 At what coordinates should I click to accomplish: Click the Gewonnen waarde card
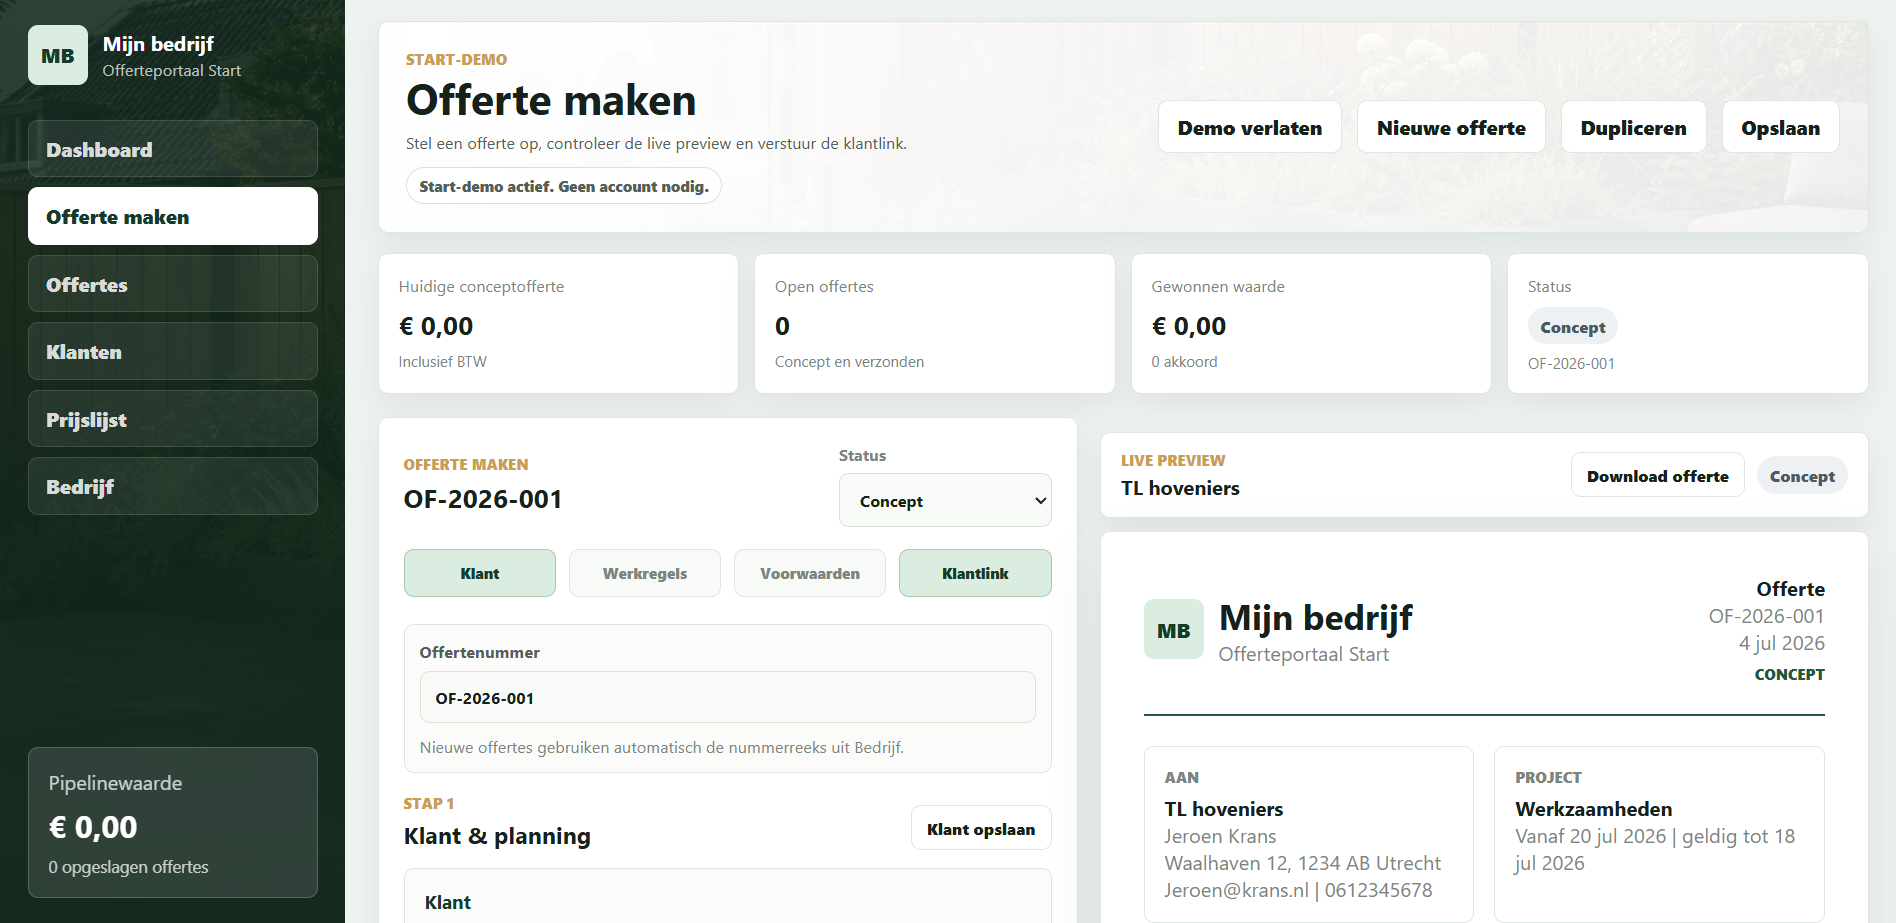click(x=1311, y=323)
